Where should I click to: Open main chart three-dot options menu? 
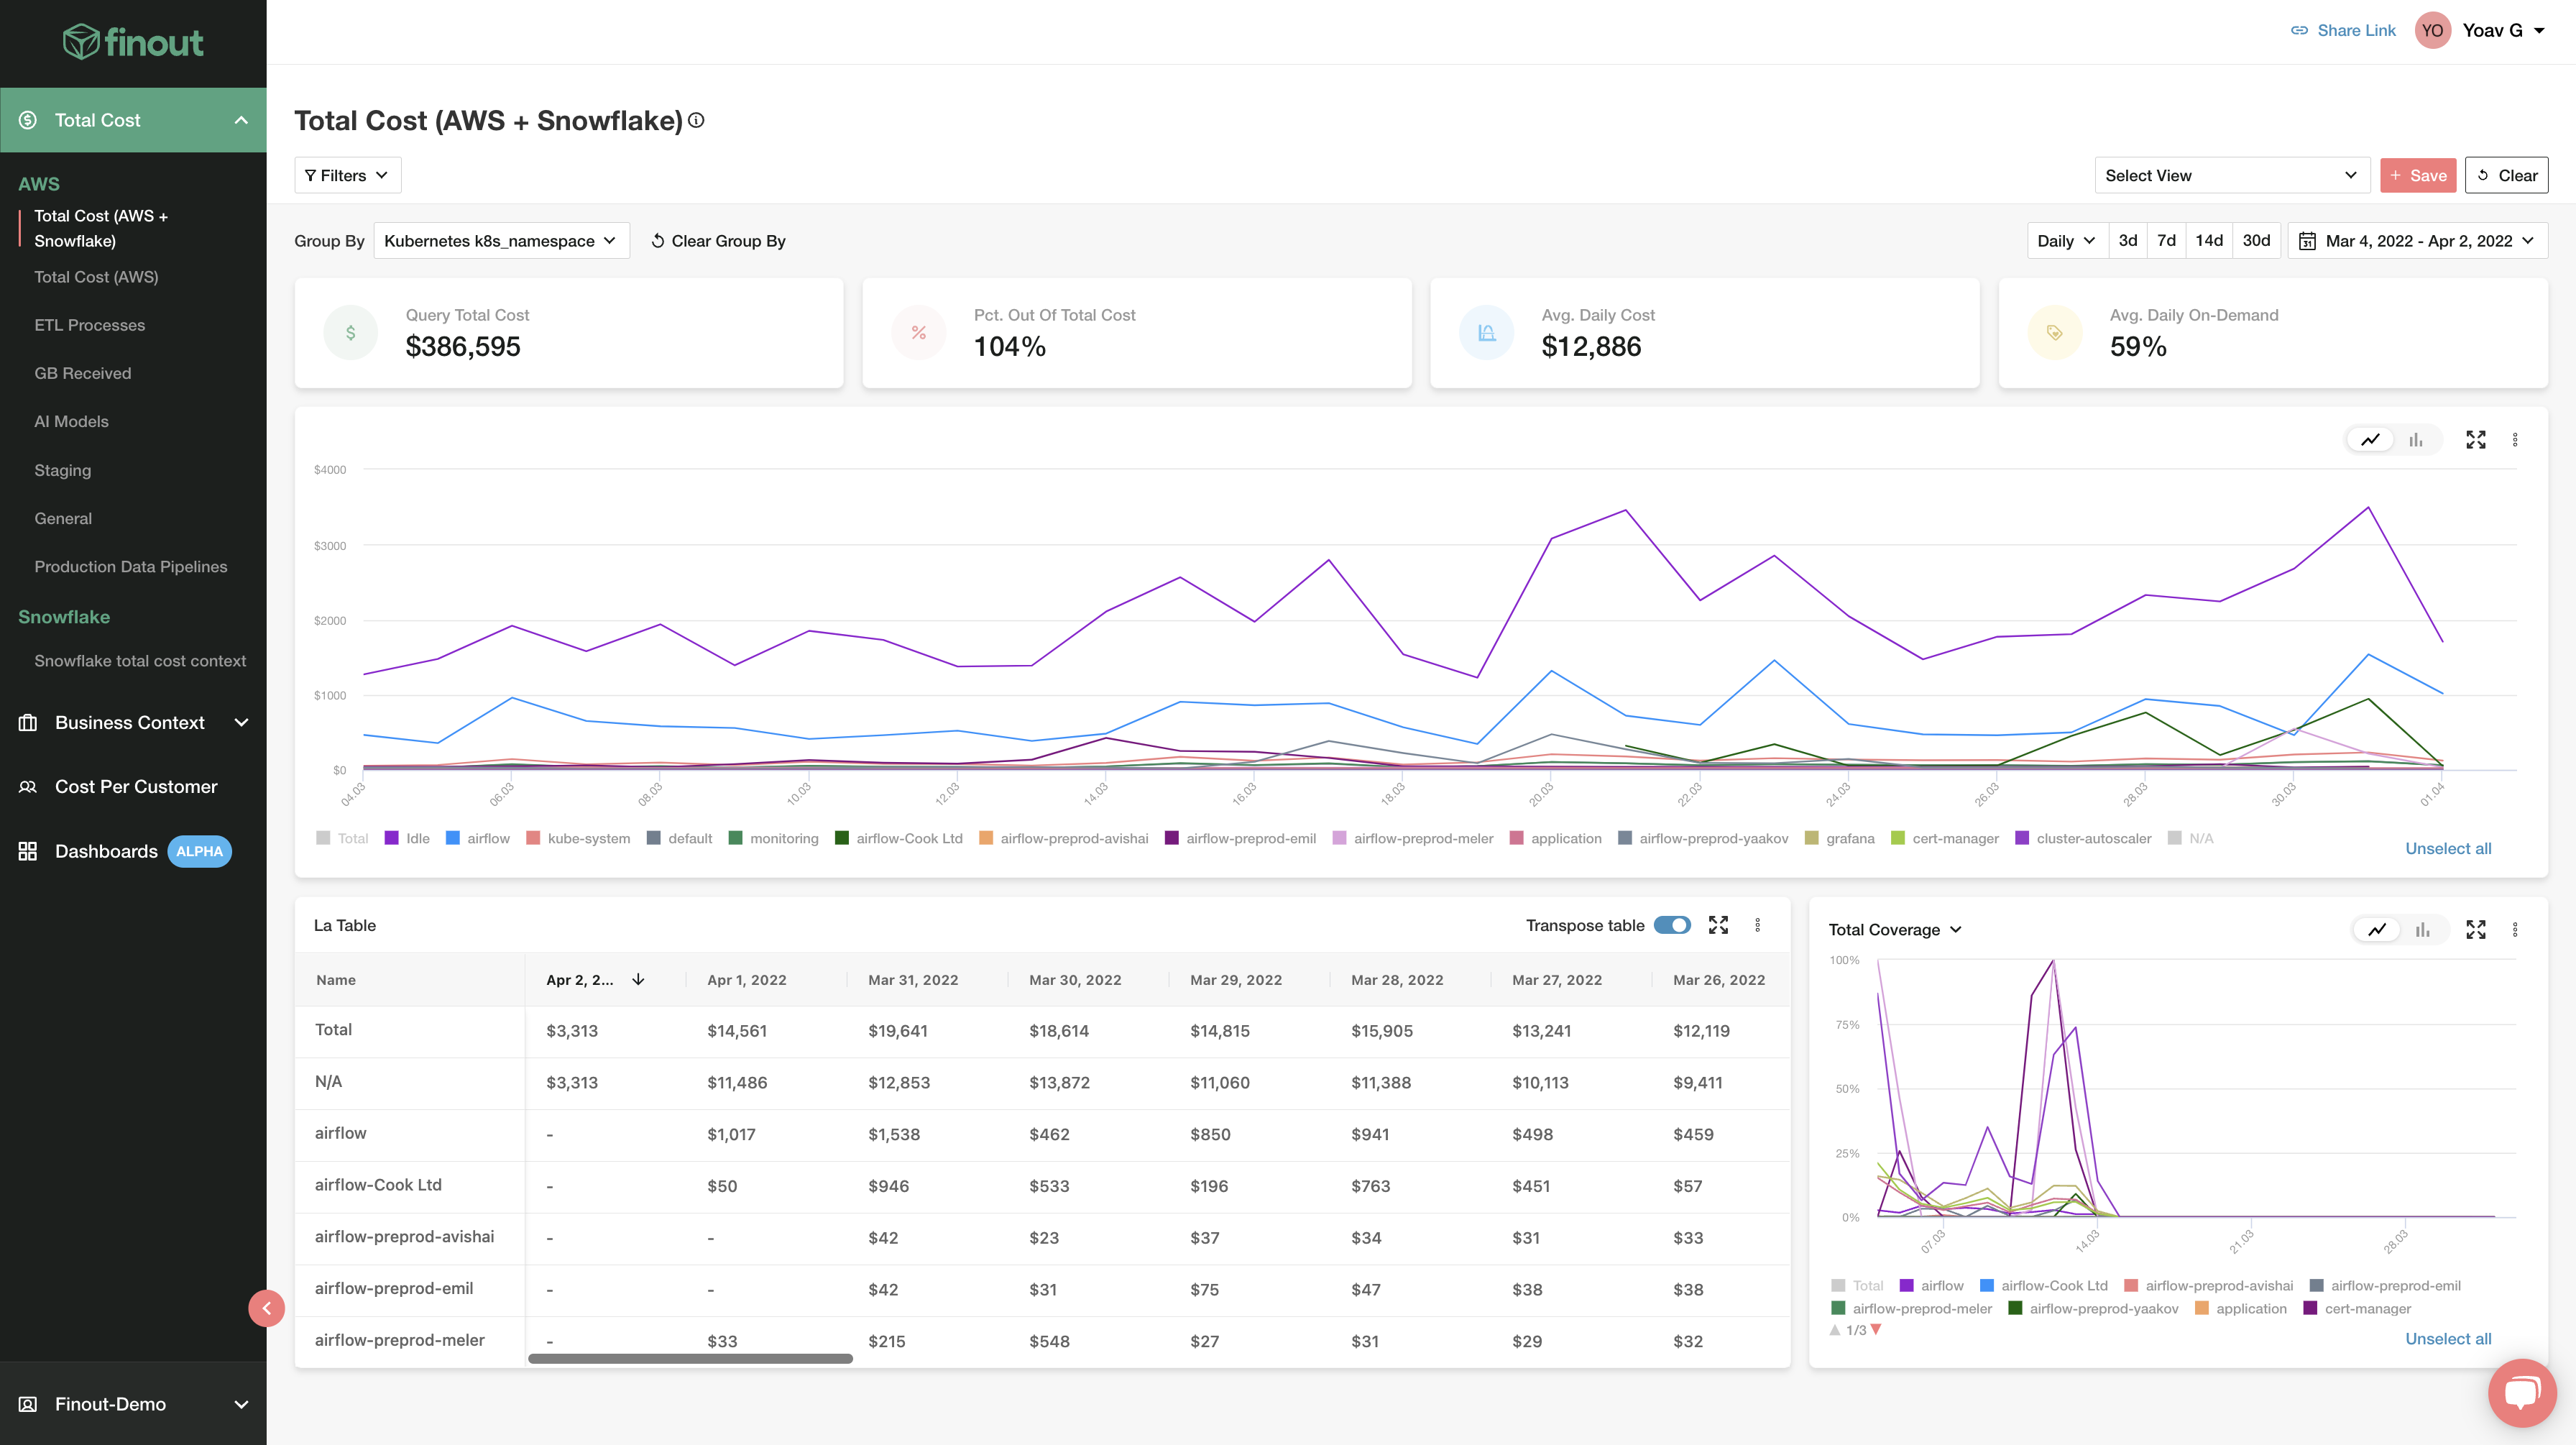click(x=2515, y=440)
